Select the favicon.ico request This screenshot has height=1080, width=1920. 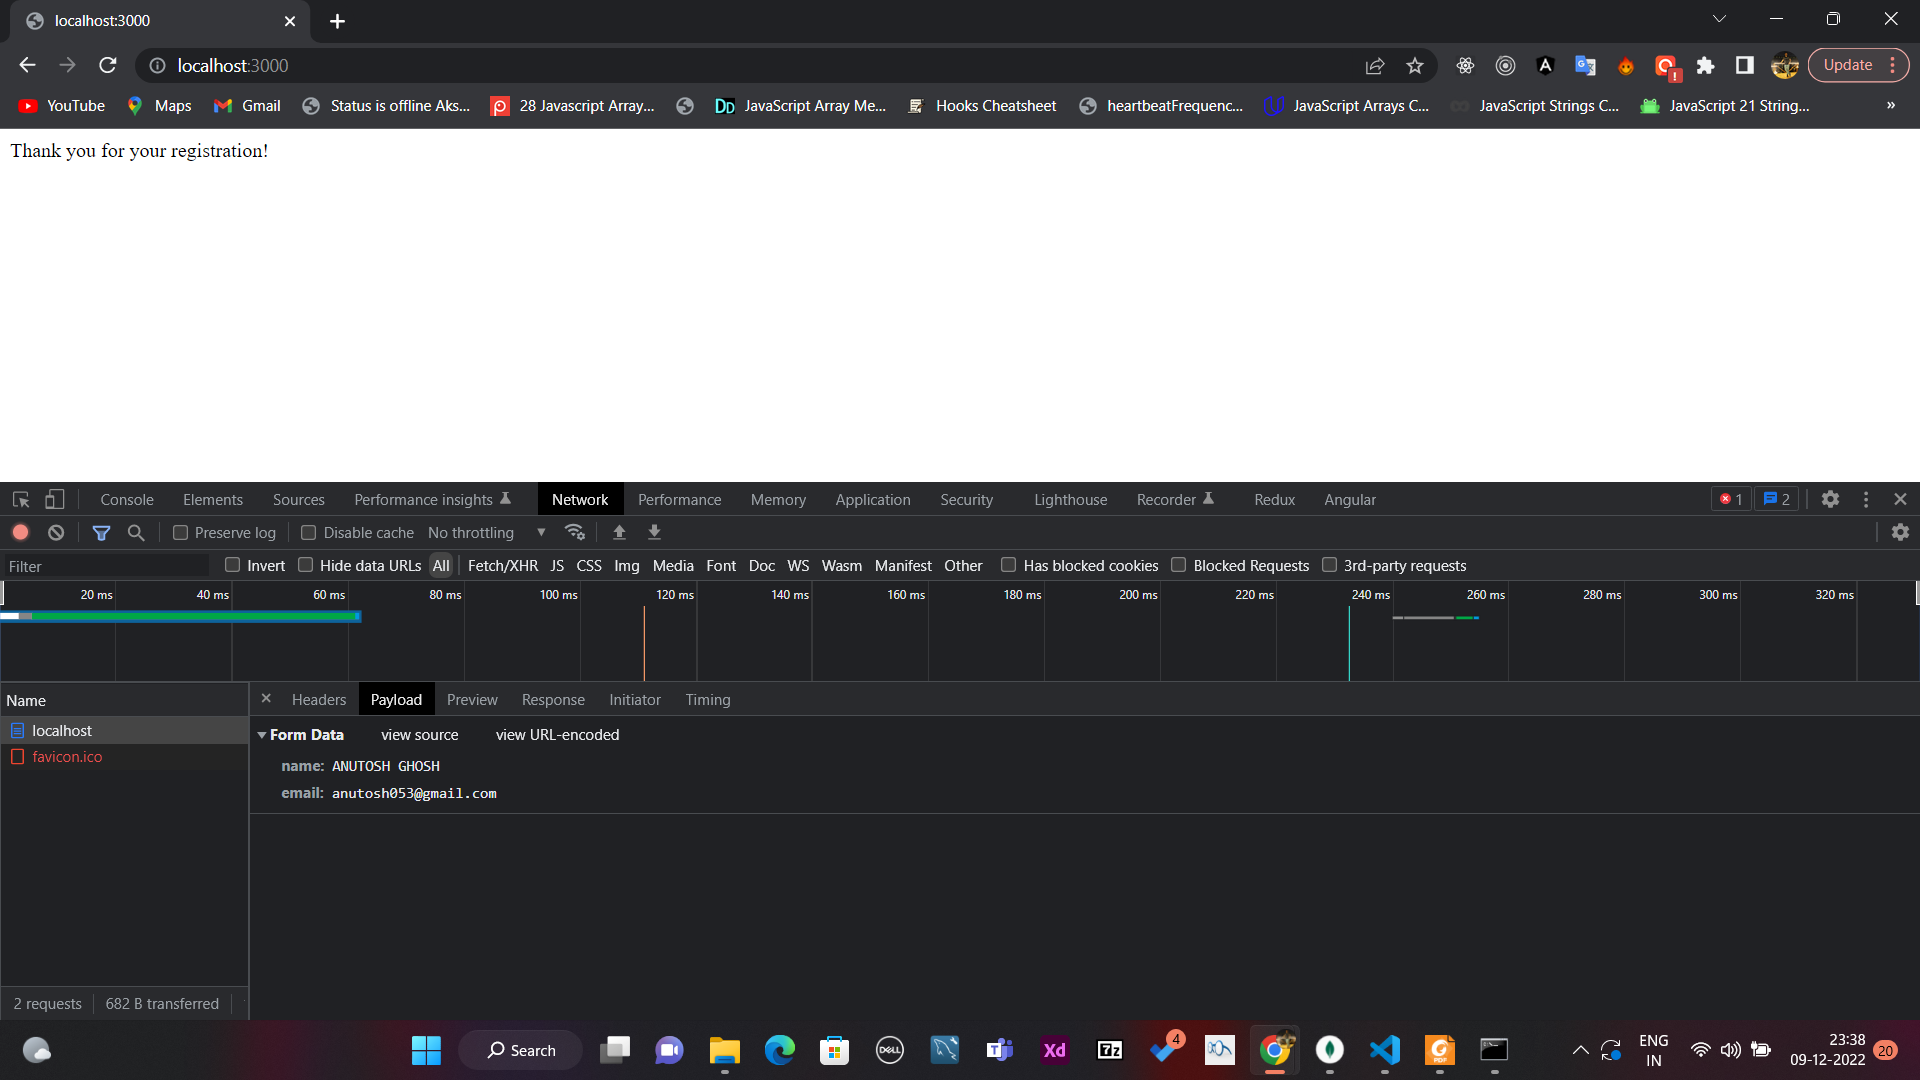click(x=68, y=756)
